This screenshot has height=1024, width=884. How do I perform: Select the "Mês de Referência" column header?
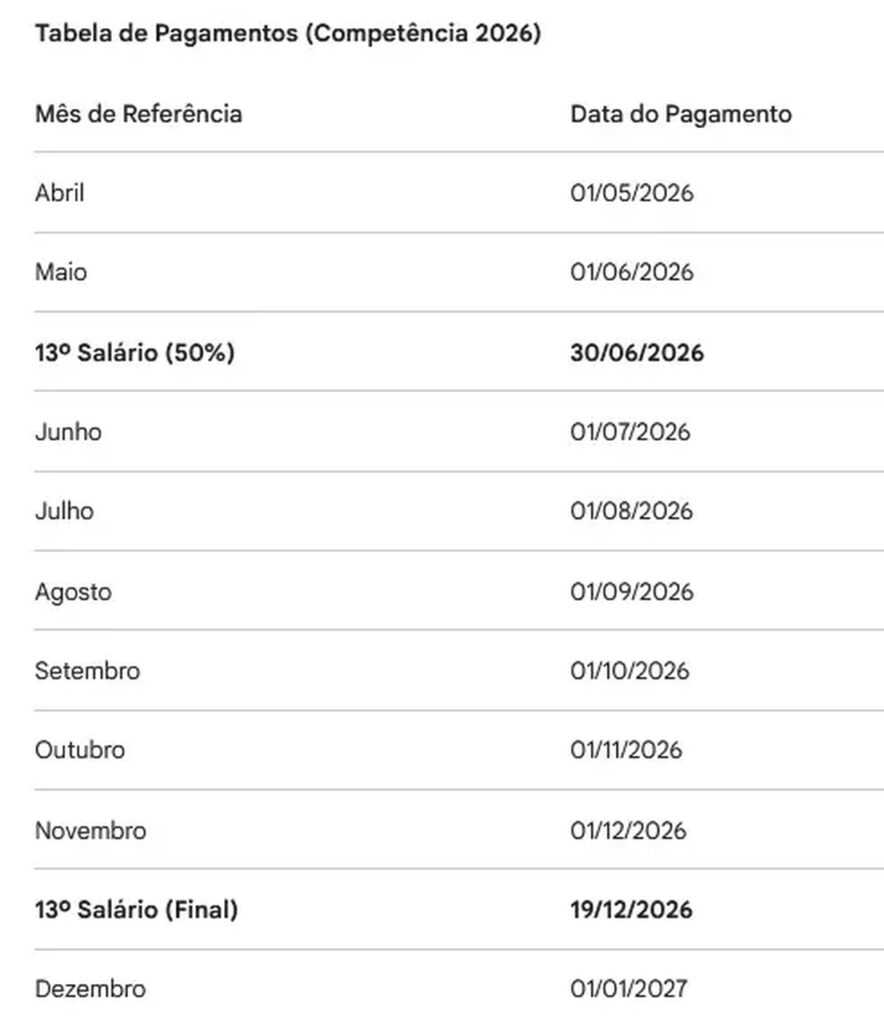coord(138,113)
